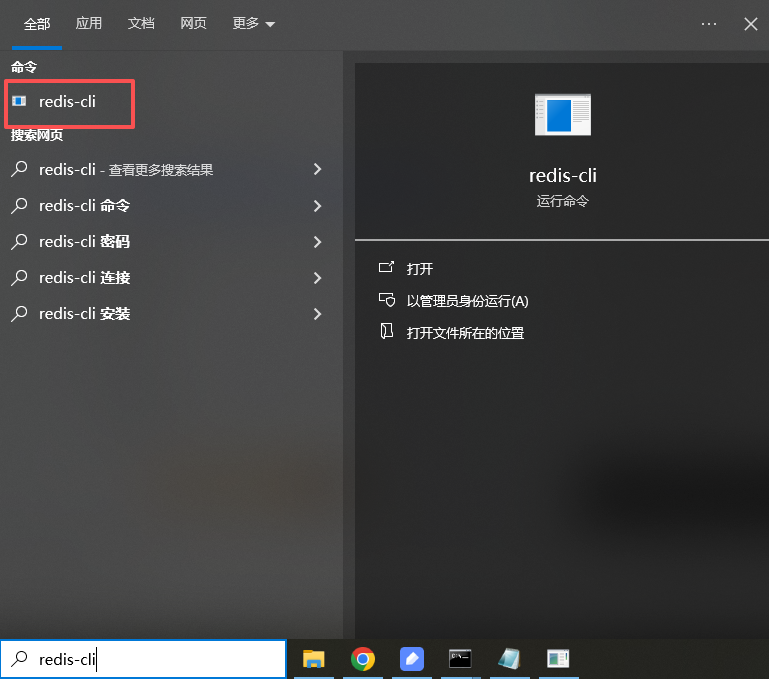Click large redis-cli preview icon
The image size is (769, 679).
(563, 114)
